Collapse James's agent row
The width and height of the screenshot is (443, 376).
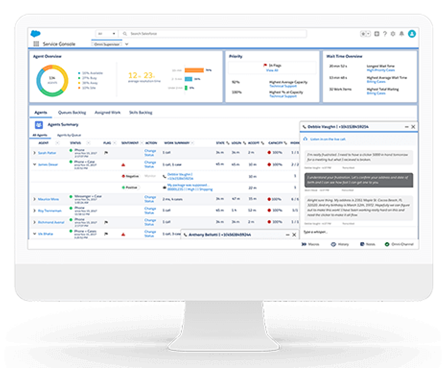(x=34, y=164)
